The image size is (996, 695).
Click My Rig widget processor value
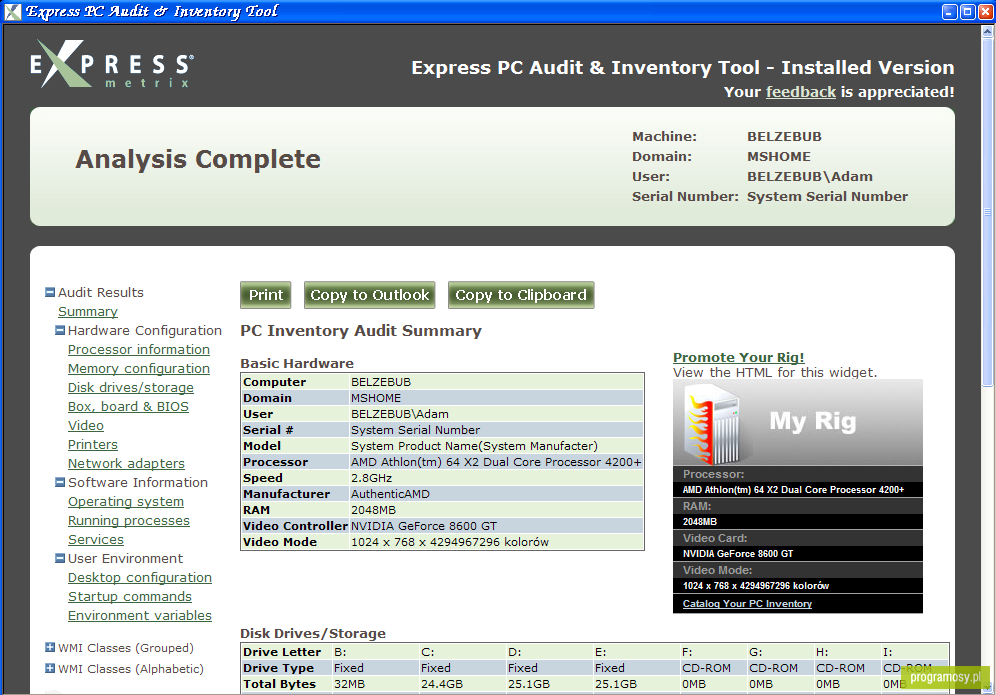click(793, 490)
